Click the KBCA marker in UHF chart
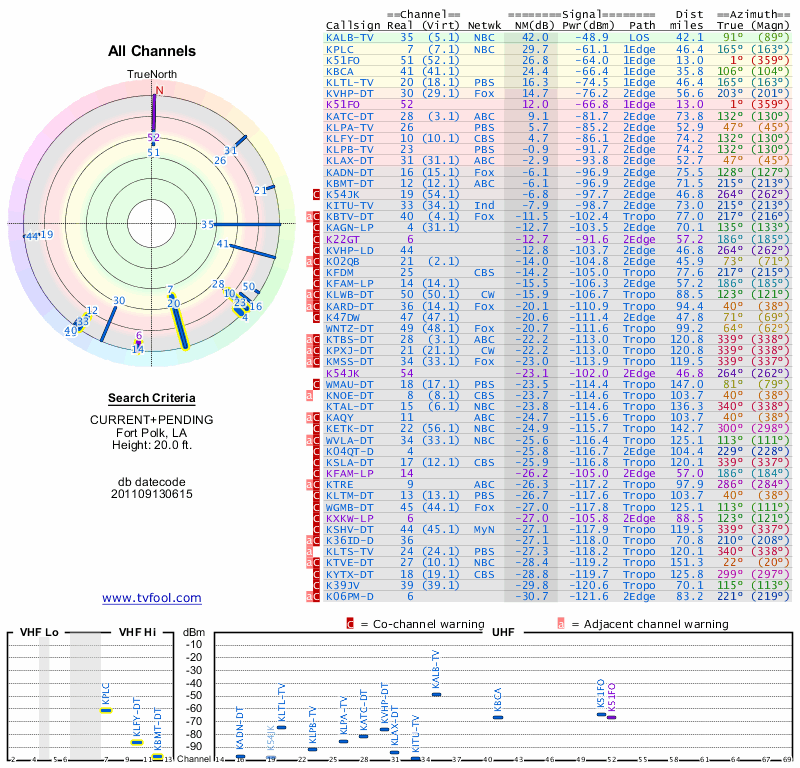 tap(498, 717)
